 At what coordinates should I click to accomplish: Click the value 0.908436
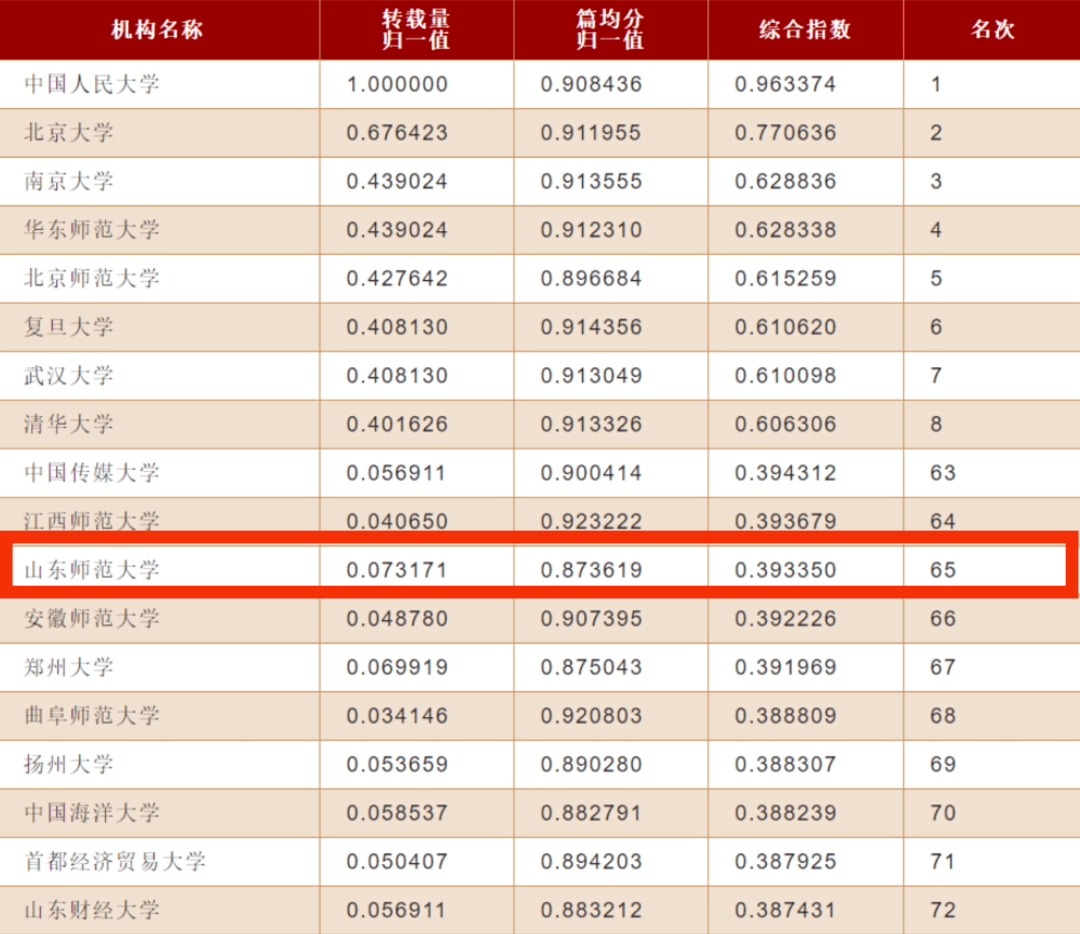coord(592,84)
